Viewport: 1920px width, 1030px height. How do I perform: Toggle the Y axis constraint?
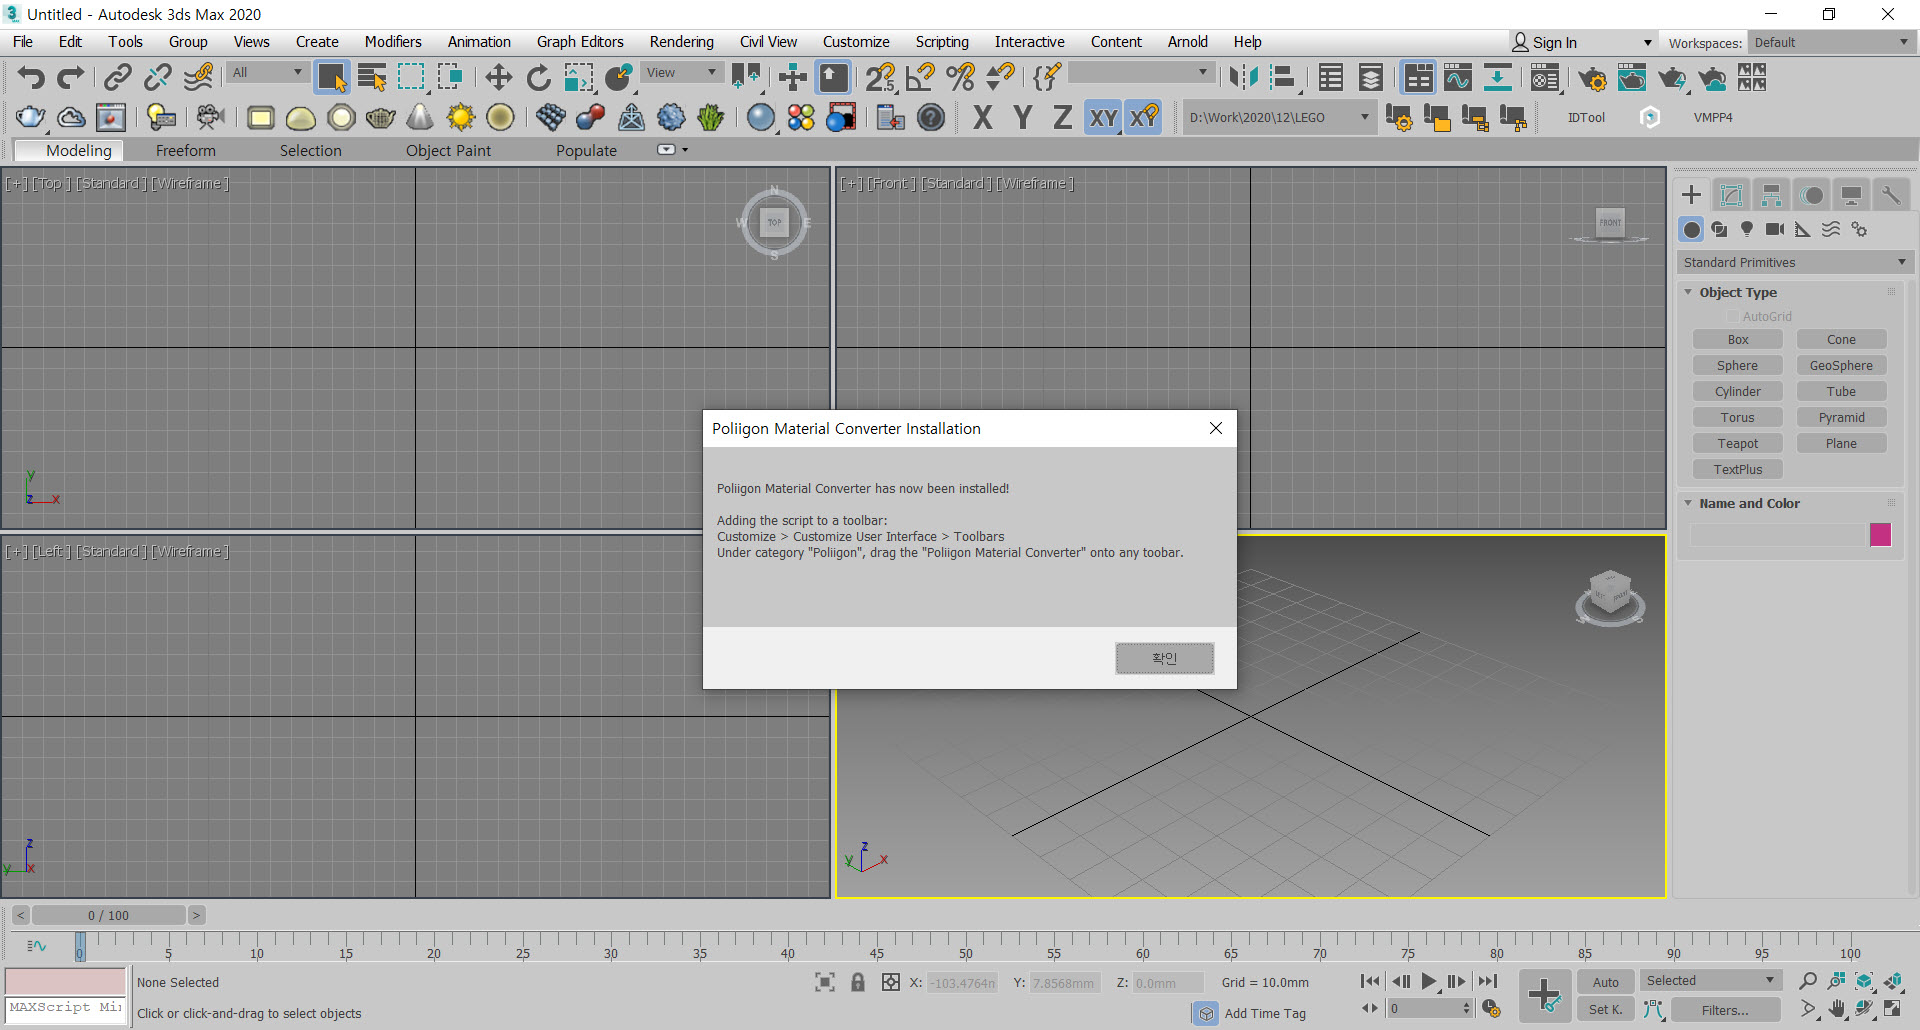[x=1023, y=117]
